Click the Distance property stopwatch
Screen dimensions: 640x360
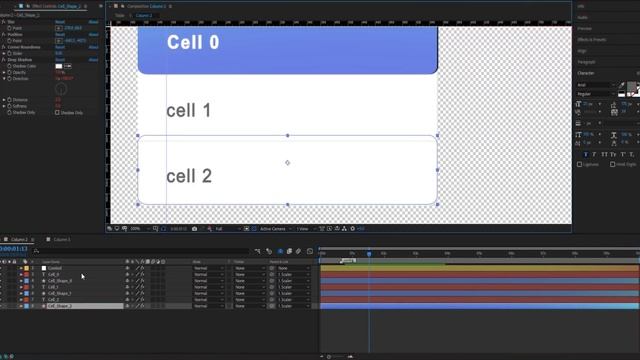pos(9,100)
